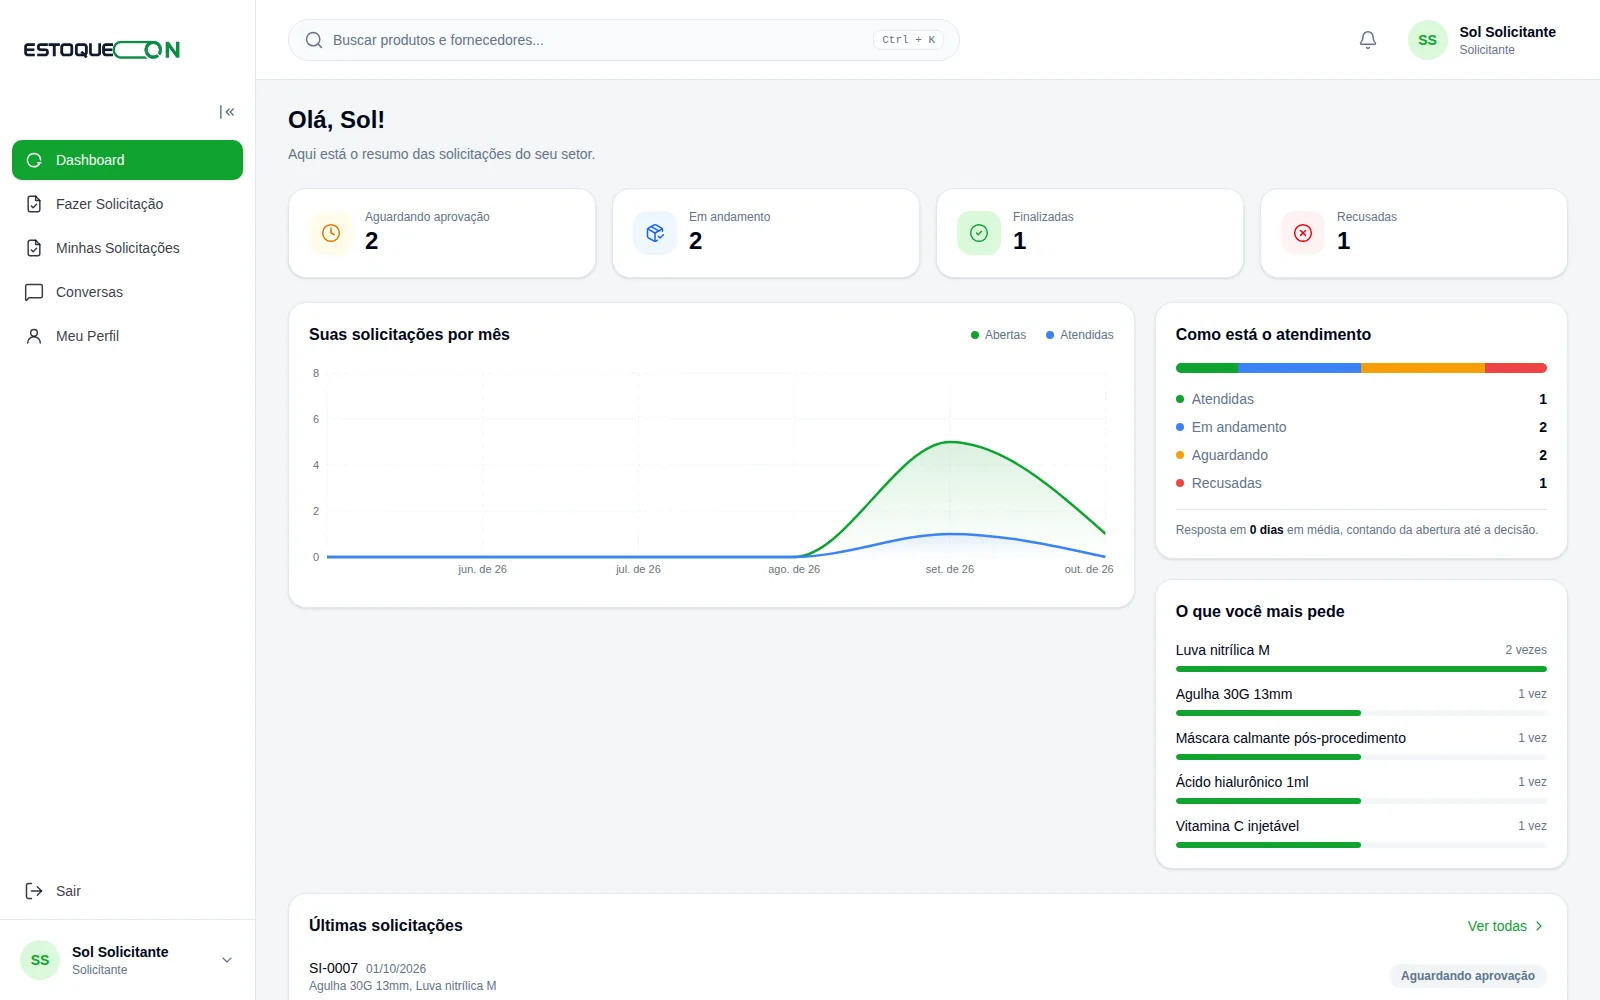1600x1000 pixels.
Task: Open Meu Perfil page
Action: coord(127,336)
